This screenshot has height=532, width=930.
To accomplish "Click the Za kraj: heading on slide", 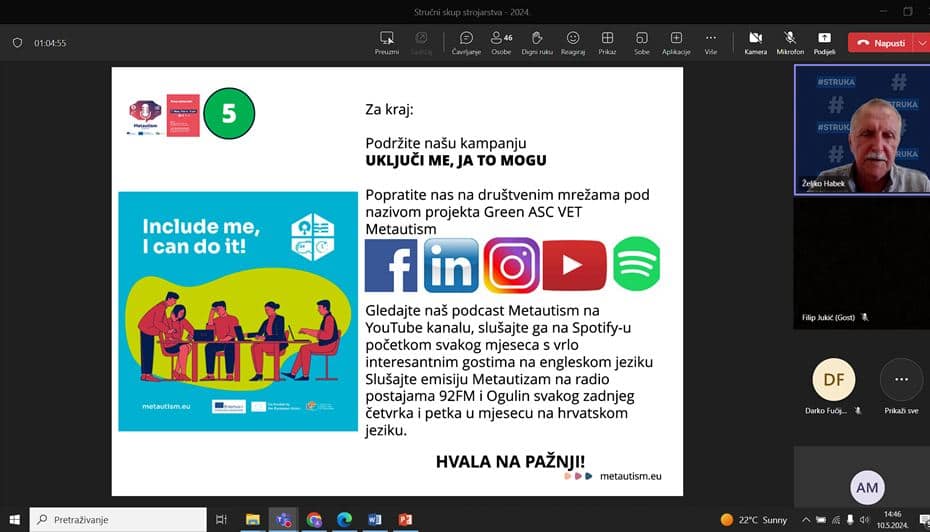I will 389,109.
